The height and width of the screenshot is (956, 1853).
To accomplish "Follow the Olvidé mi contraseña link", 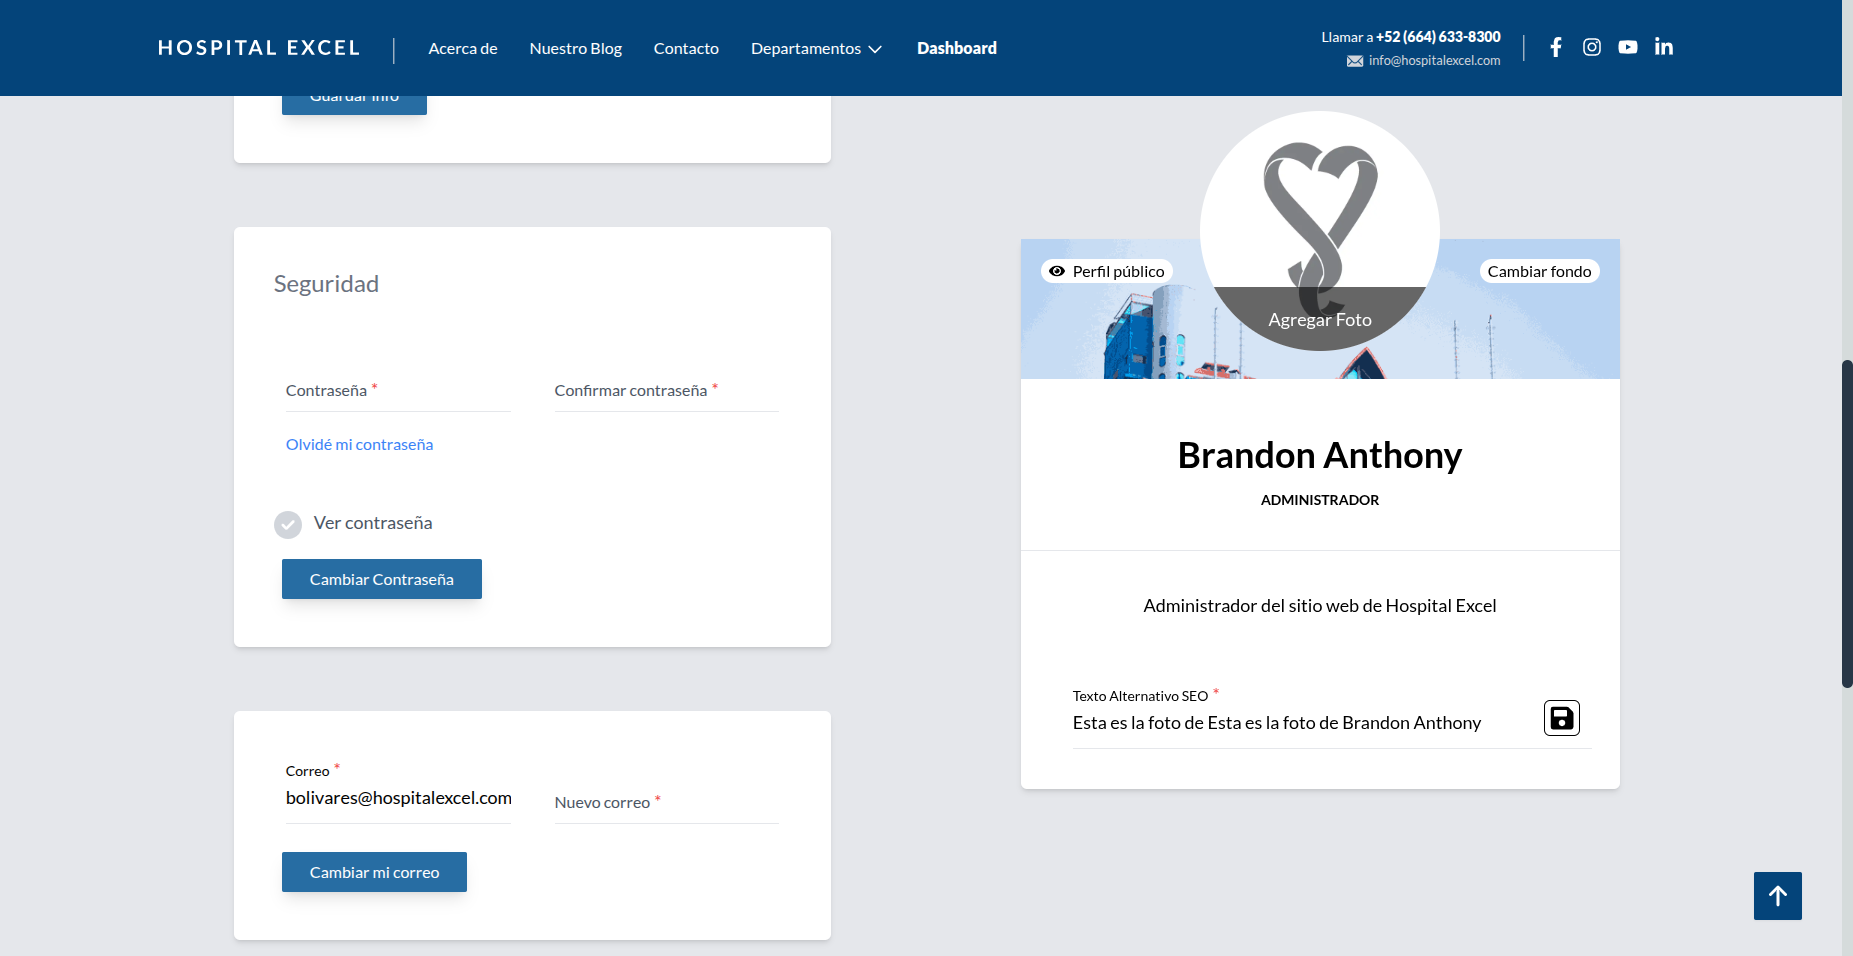I will (x=359, y=444).
